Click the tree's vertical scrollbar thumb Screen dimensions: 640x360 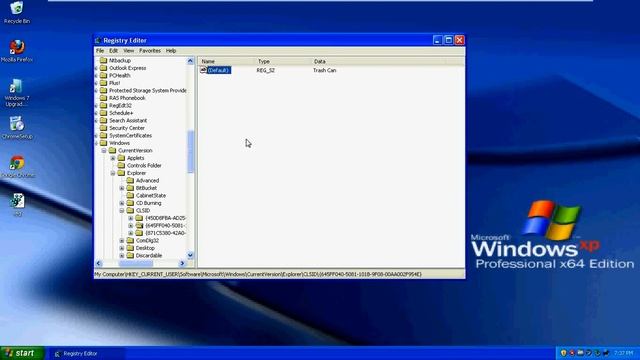coord(190,151)
